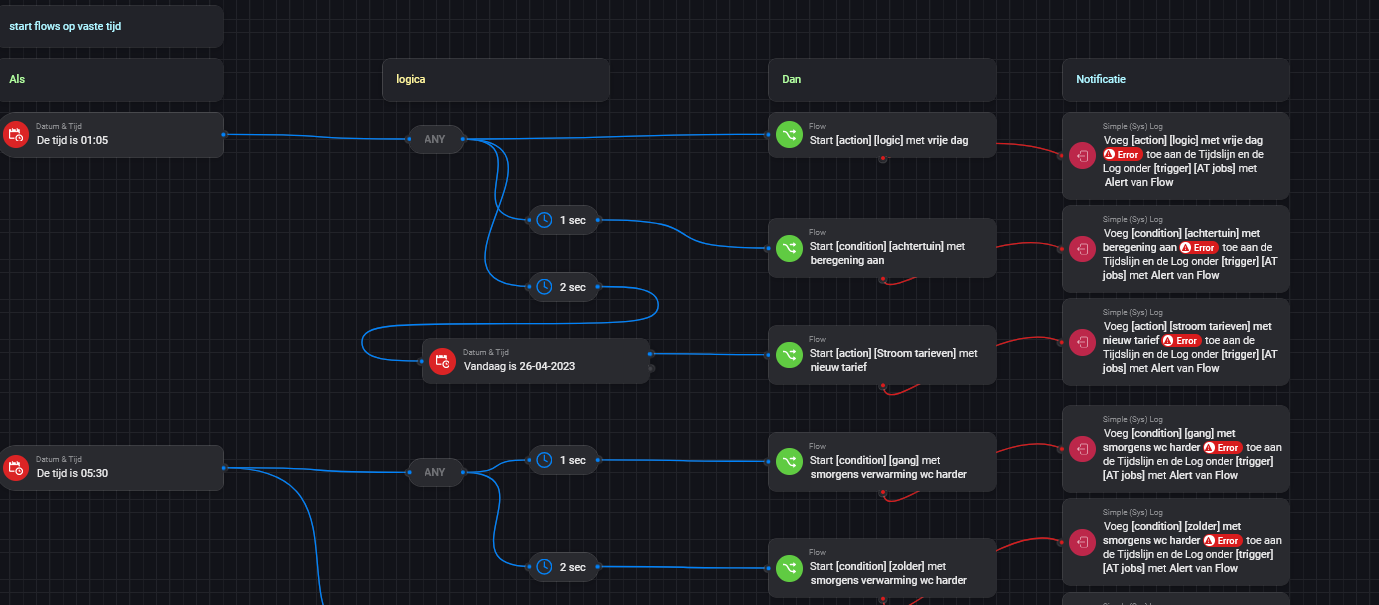Select the 'Dan' column header note

click(x=882, y=79)
